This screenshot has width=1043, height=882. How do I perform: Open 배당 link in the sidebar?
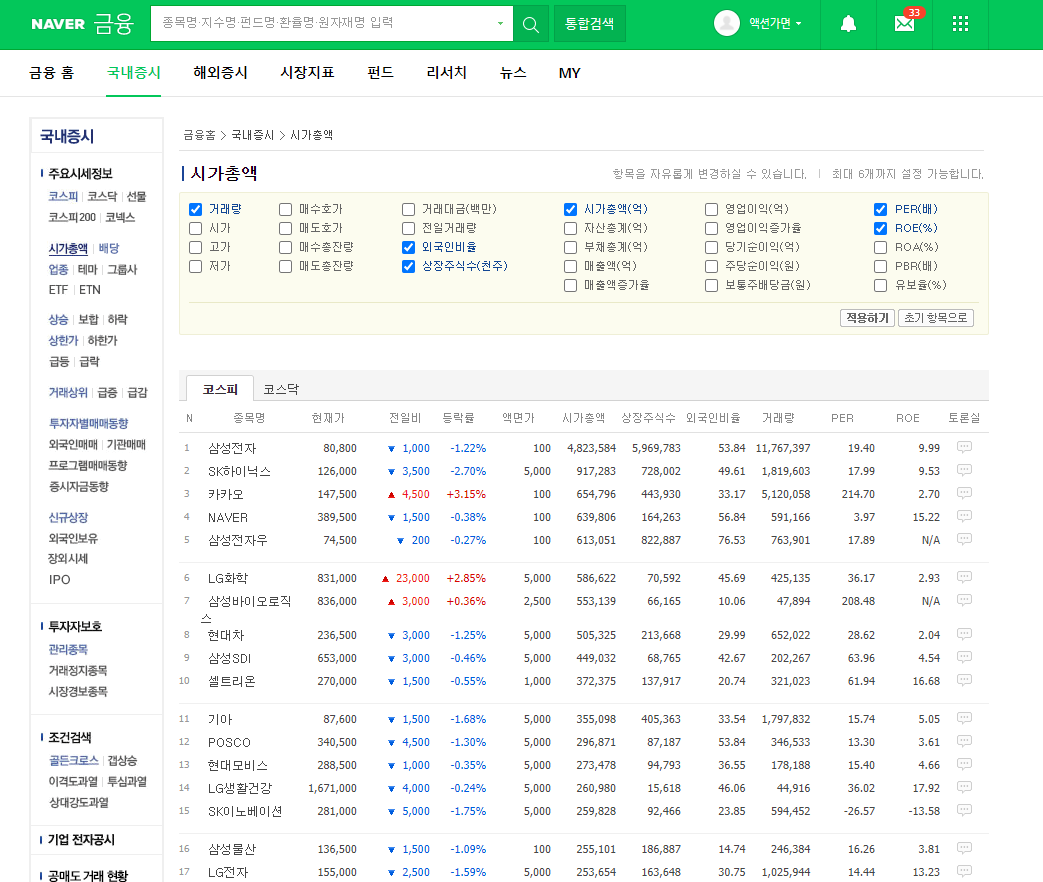coord(108,248)
